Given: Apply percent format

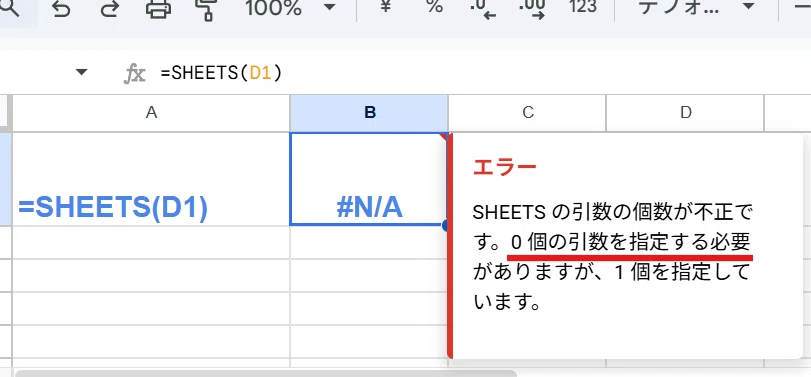Looking at the screenshot, I should click(434, 6).
